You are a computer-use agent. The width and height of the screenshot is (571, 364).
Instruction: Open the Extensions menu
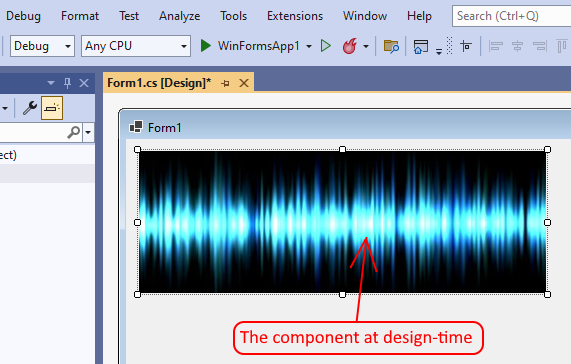tap(295, 16)
